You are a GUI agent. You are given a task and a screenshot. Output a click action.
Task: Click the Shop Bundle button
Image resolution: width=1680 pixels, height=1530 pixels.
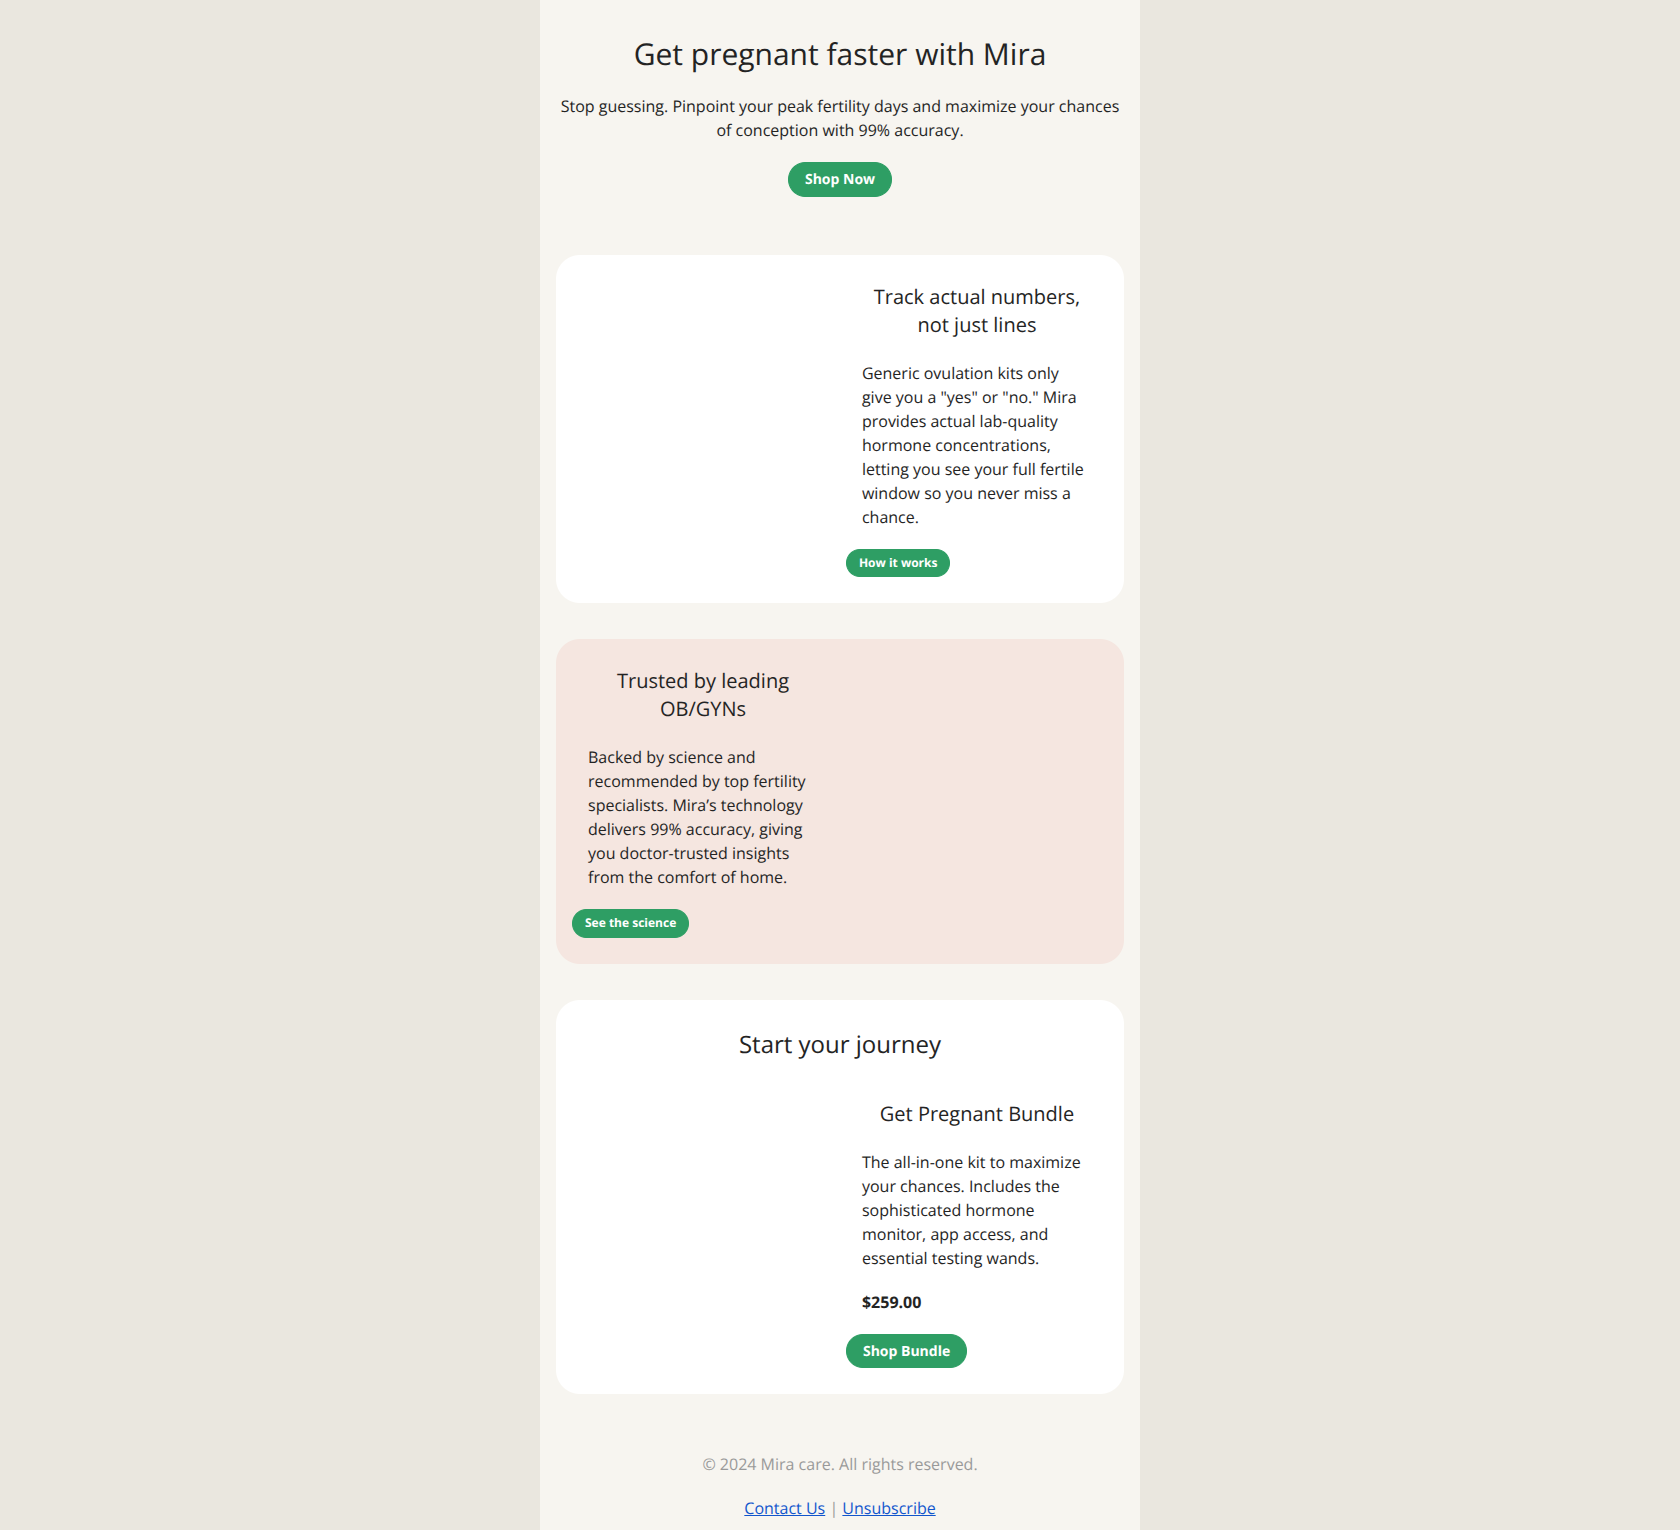tap(906, 1351)
